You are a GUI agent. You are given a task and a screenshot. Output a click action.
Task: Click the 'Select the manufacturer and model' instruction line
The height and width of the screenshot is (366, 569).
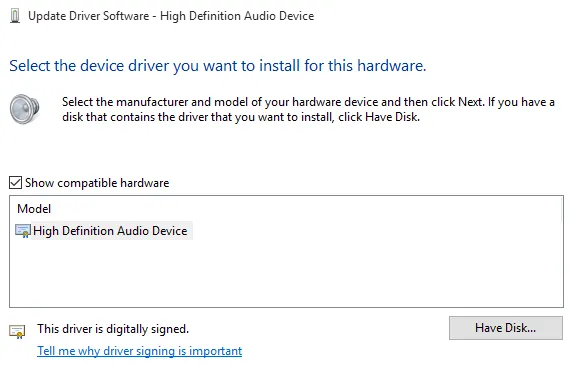tap(308, 102)
